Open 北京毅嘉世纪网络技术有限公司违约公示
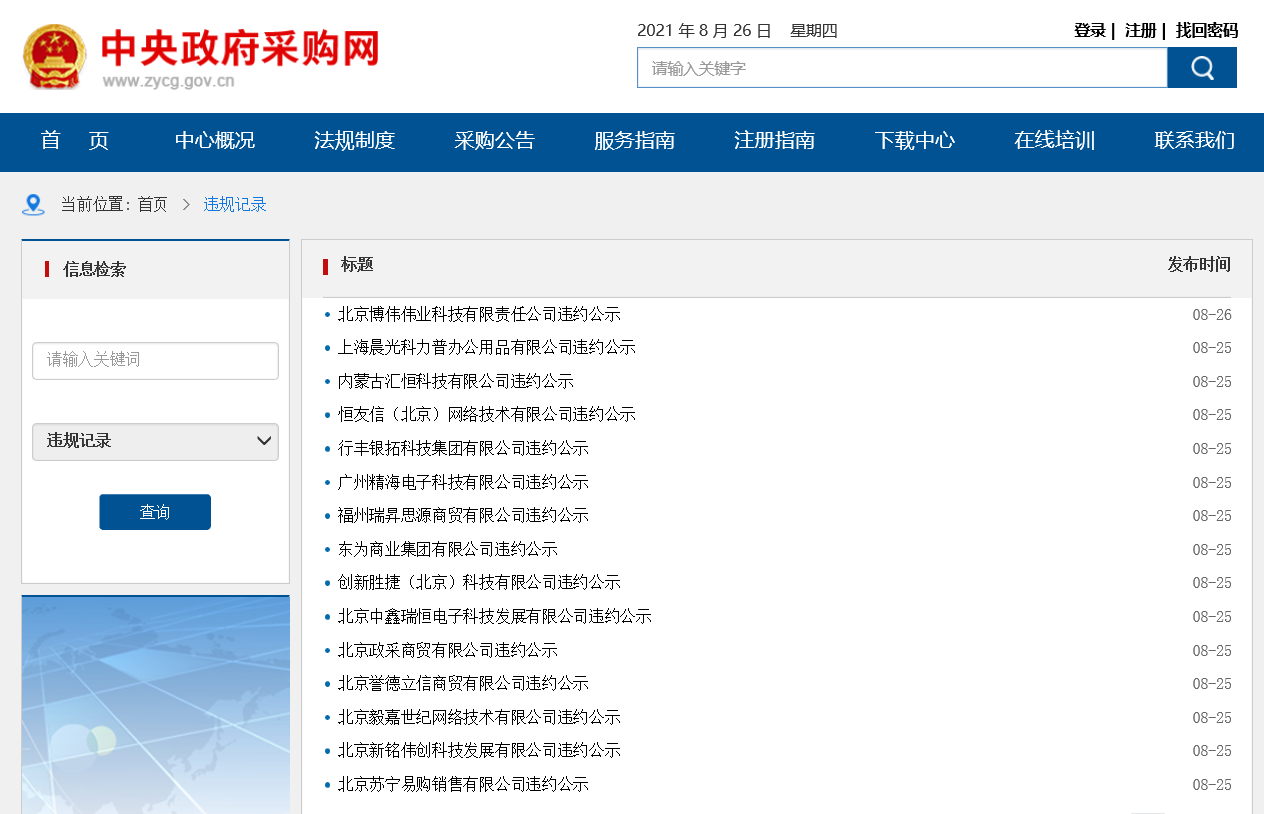The width and height of the screenshot is (1264, 814). [479, 718]
